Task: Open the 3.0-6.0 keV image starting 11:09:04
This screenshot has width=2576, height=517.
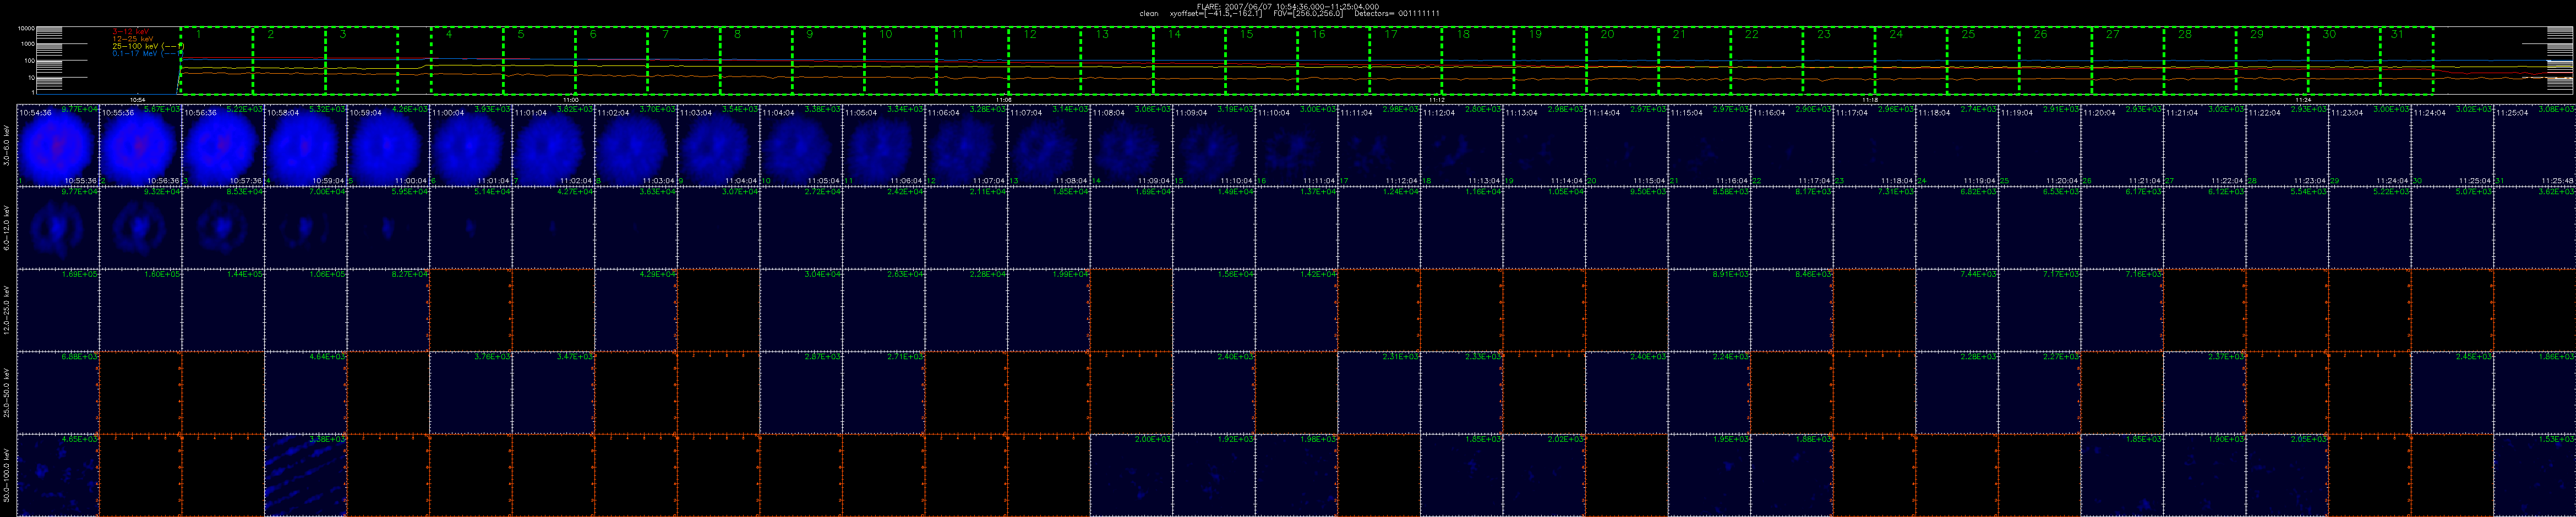Action: 1214,144
